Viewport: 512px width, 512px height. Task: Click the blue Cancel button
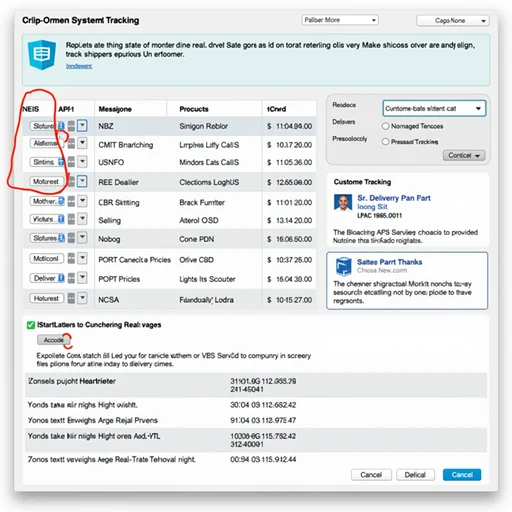click(462, 475)
